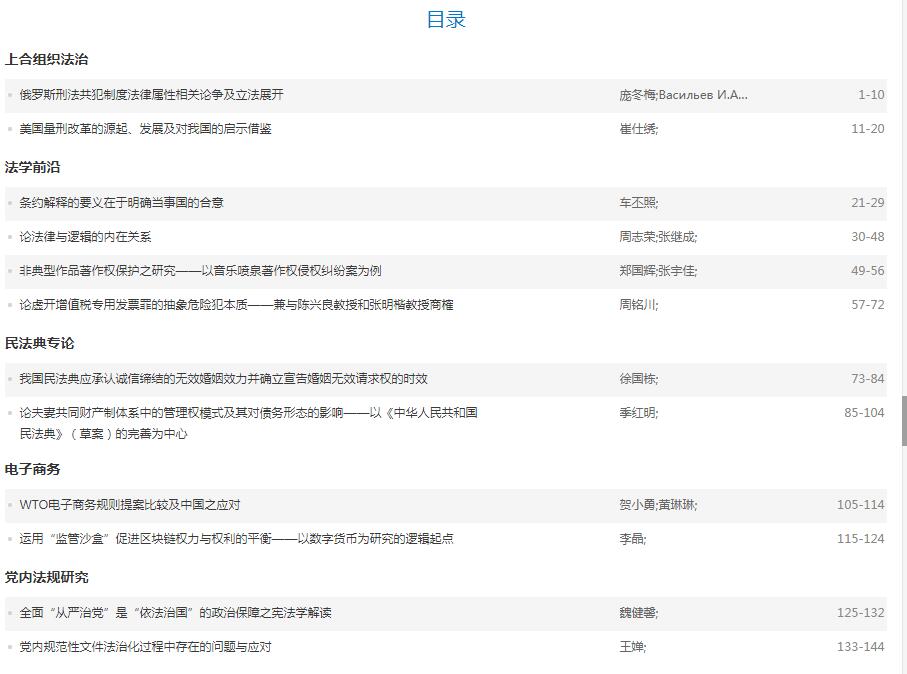This screenshot has width=907, height=674.
Task: Click the 目录 heading
Action: [x=446, y=20]
